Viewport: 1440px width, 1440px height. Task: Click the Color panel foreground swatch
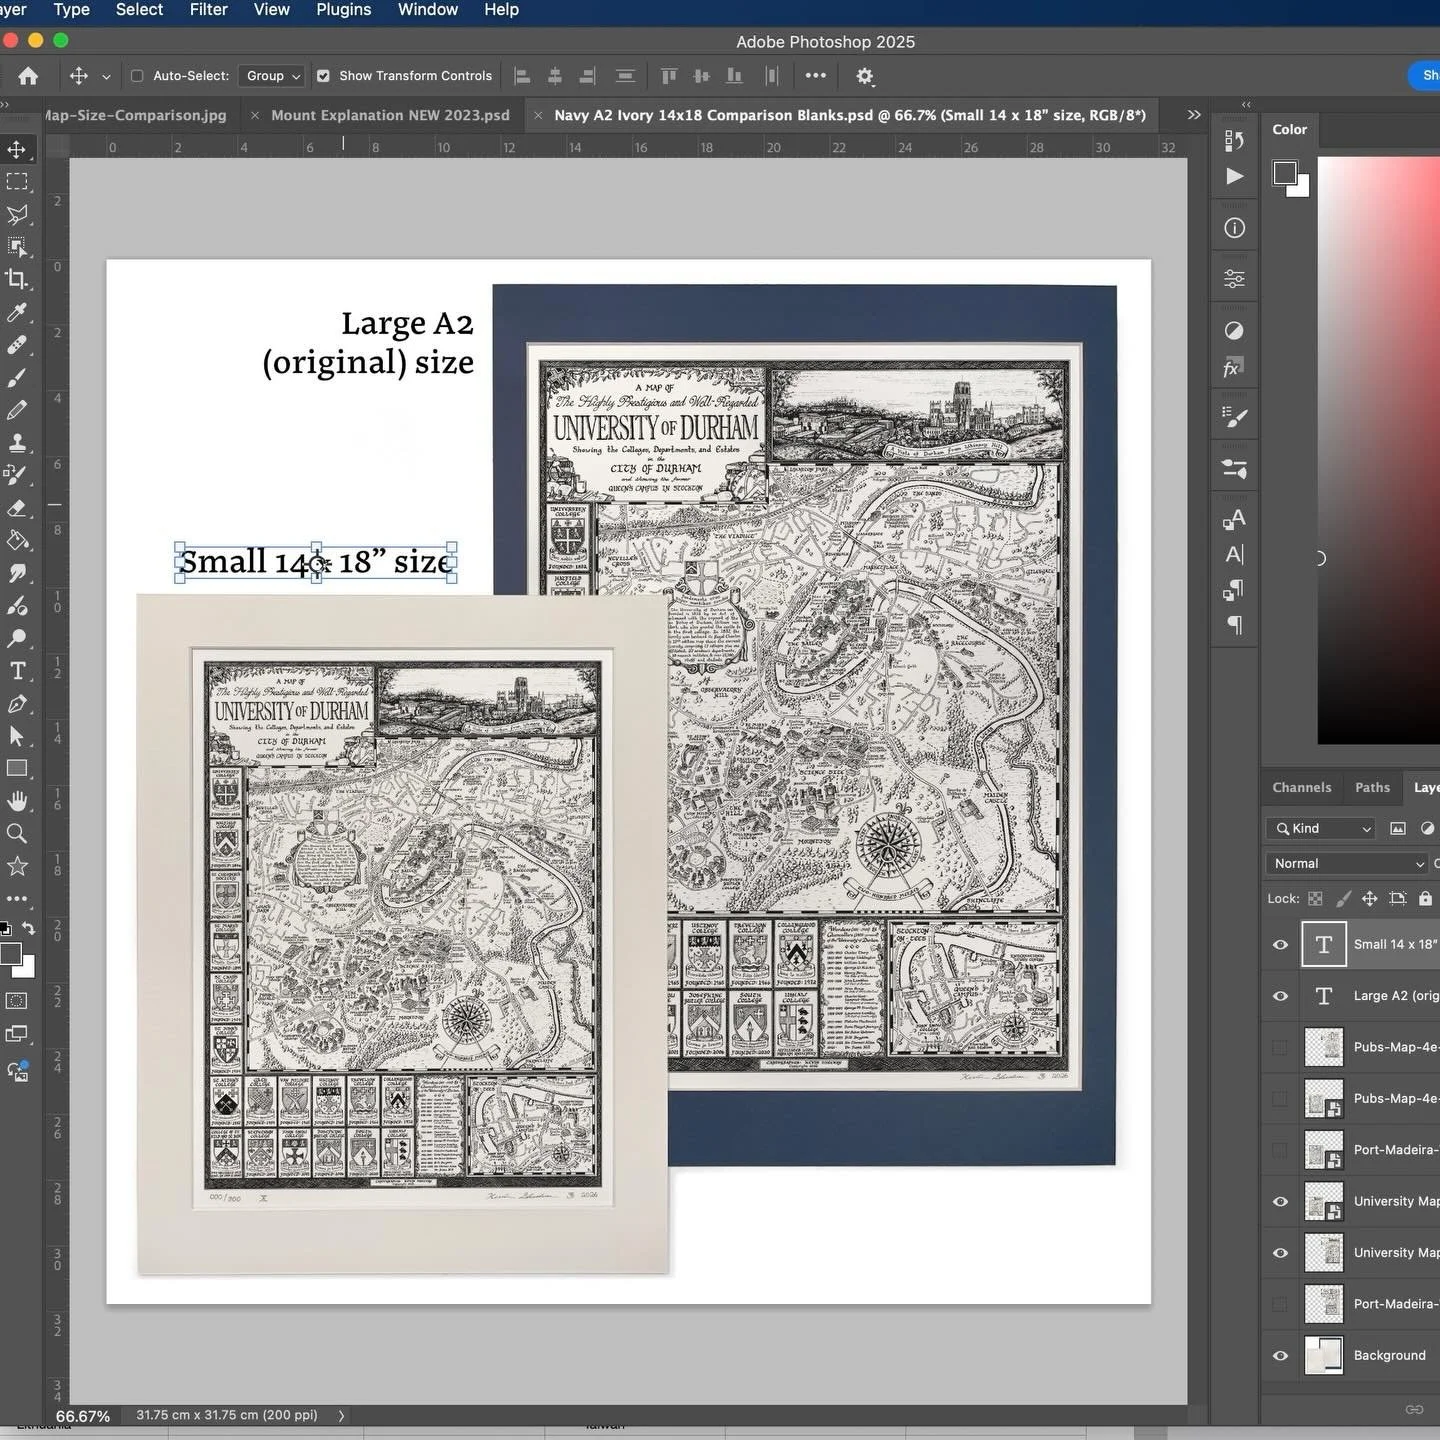[x=1285, y=173]
